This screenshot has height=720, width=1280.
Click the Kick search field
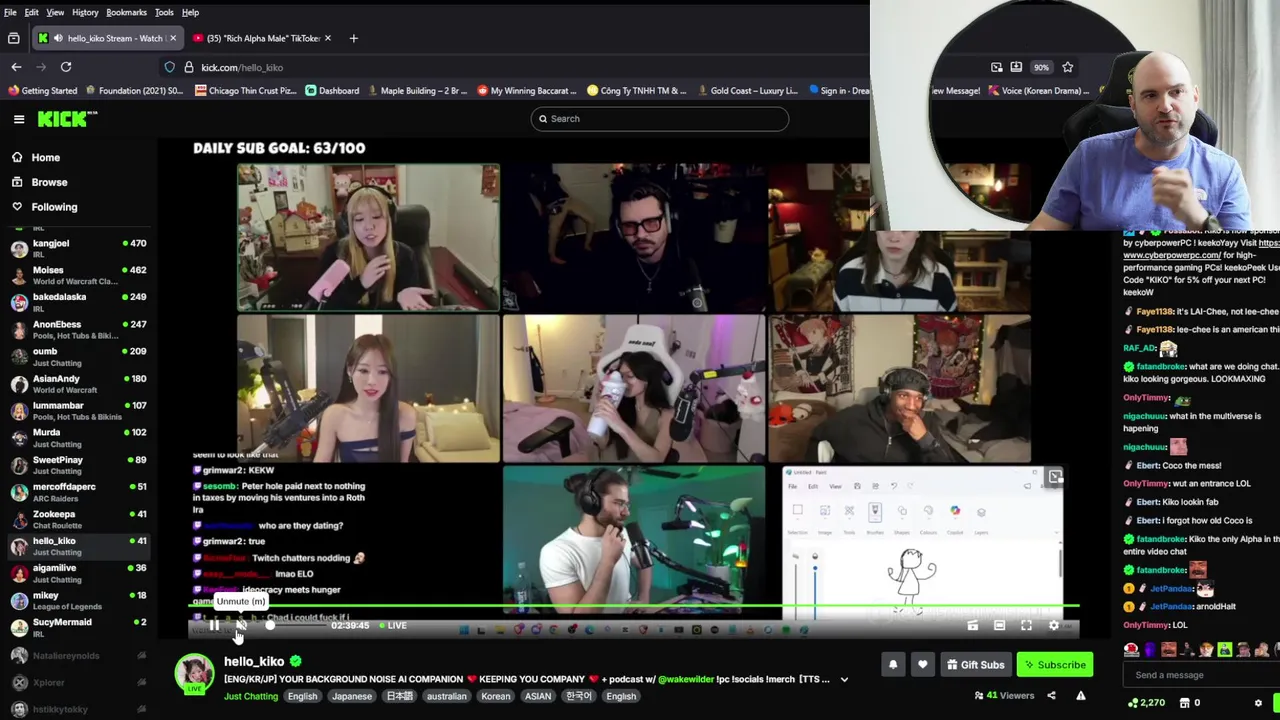point(659,119)
